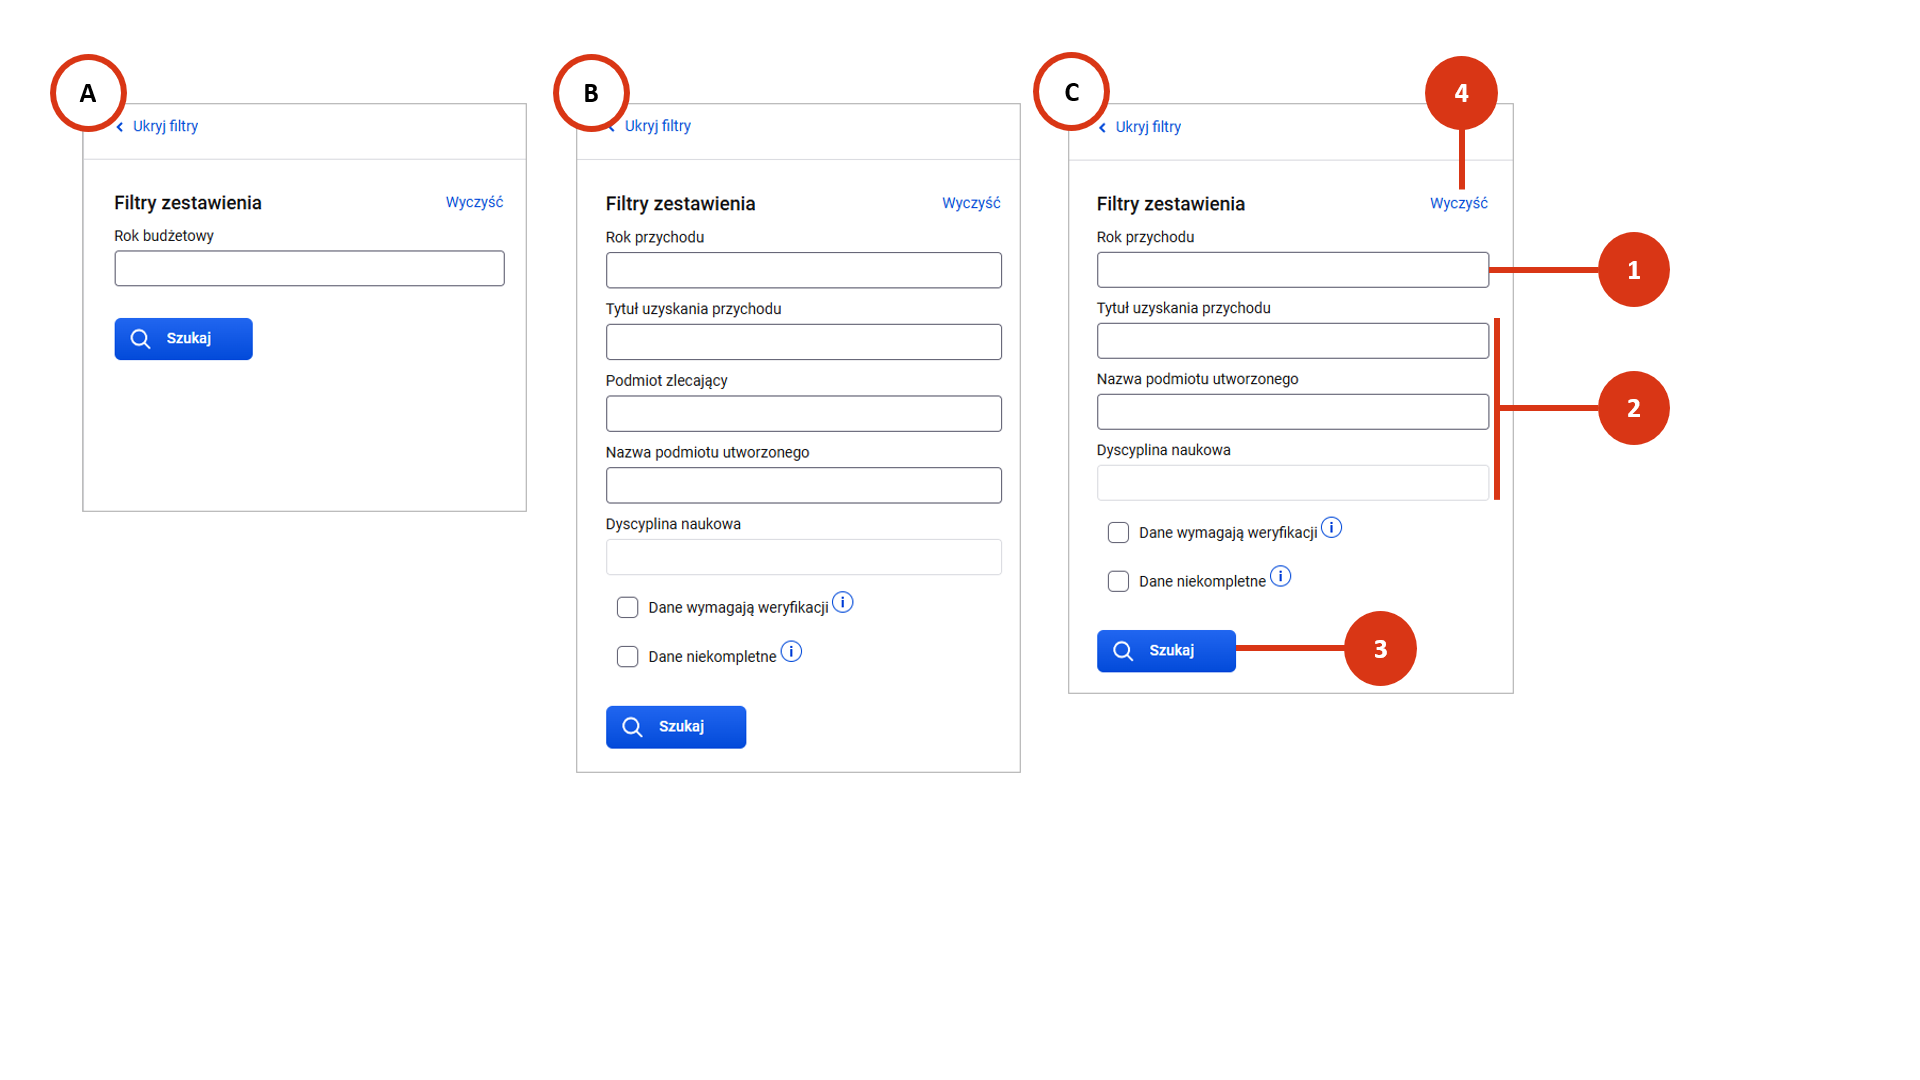Click the red circle marker numbered 4
This screenshot has width=1920, height=1080.
pos(1461,93)
